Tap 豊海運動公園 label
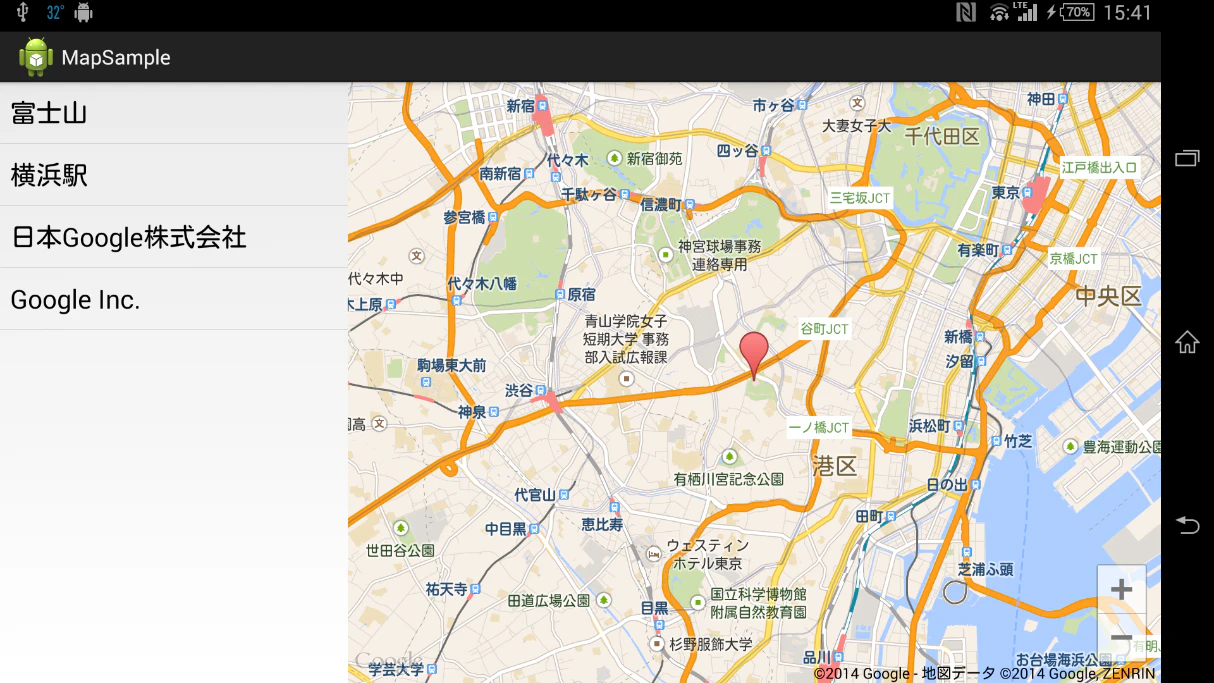This screenshot has height=683, width=1214. [x=1124, y=447]
